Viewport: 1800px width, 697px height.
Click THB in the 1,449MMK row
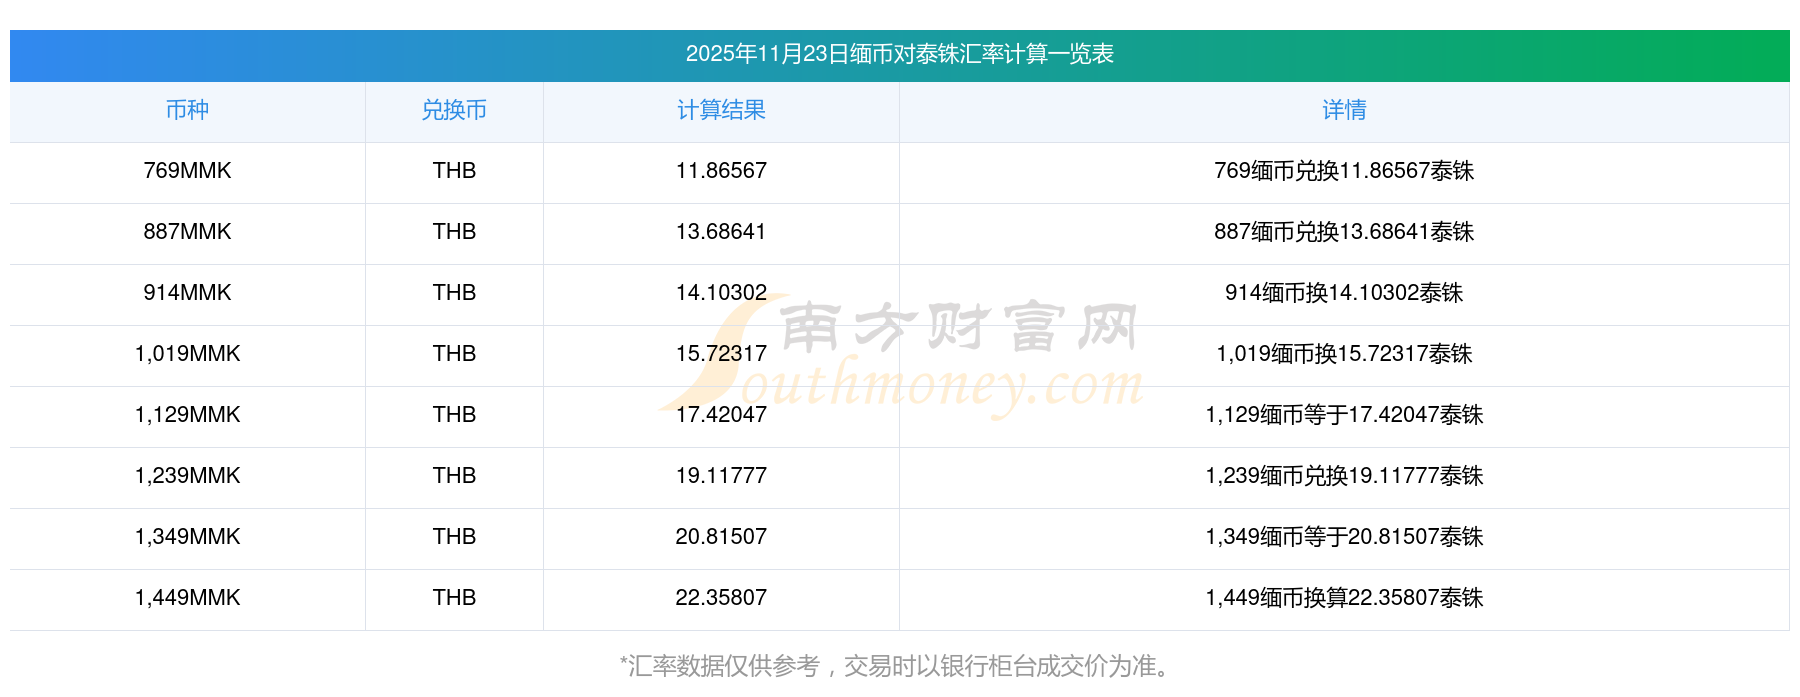tap(454, 598)
